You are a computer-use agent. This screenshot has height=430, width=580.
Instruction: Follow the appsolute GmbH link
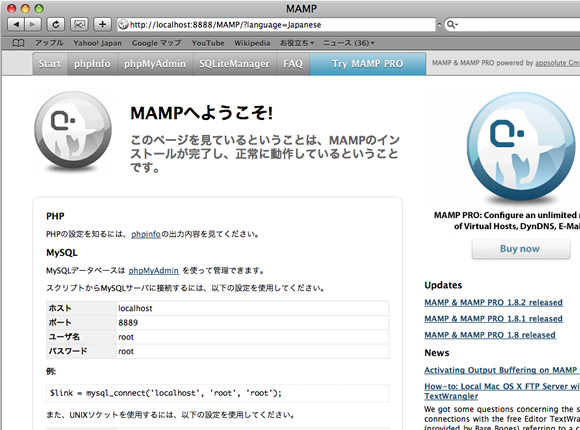557,63
